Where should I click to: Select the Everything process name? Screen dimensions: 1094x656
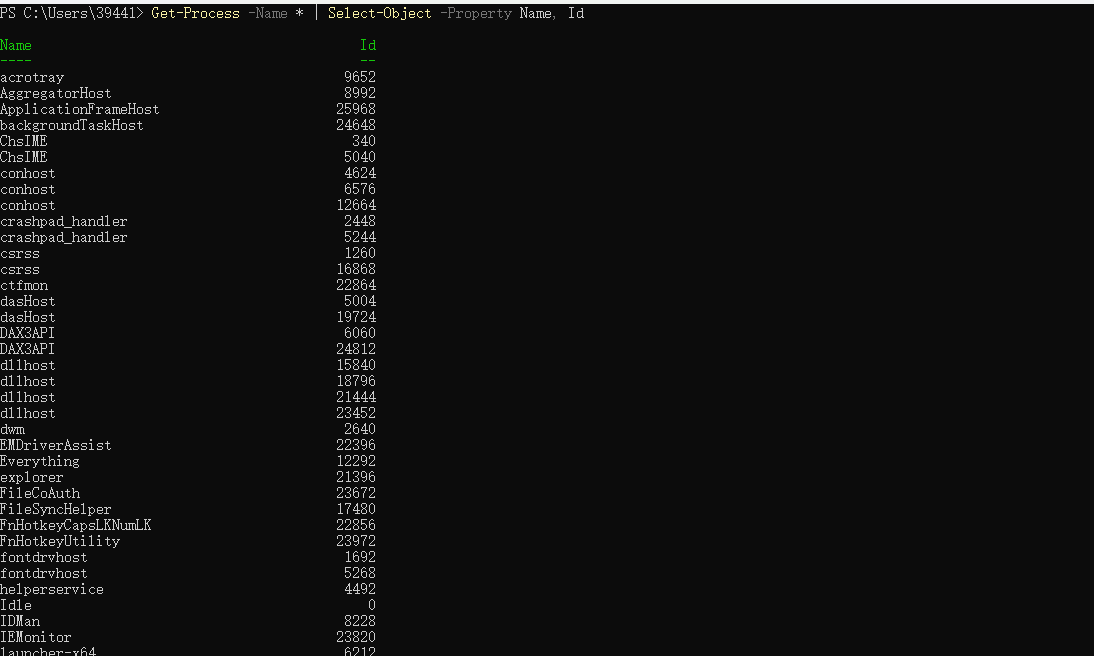coord(40,461)
